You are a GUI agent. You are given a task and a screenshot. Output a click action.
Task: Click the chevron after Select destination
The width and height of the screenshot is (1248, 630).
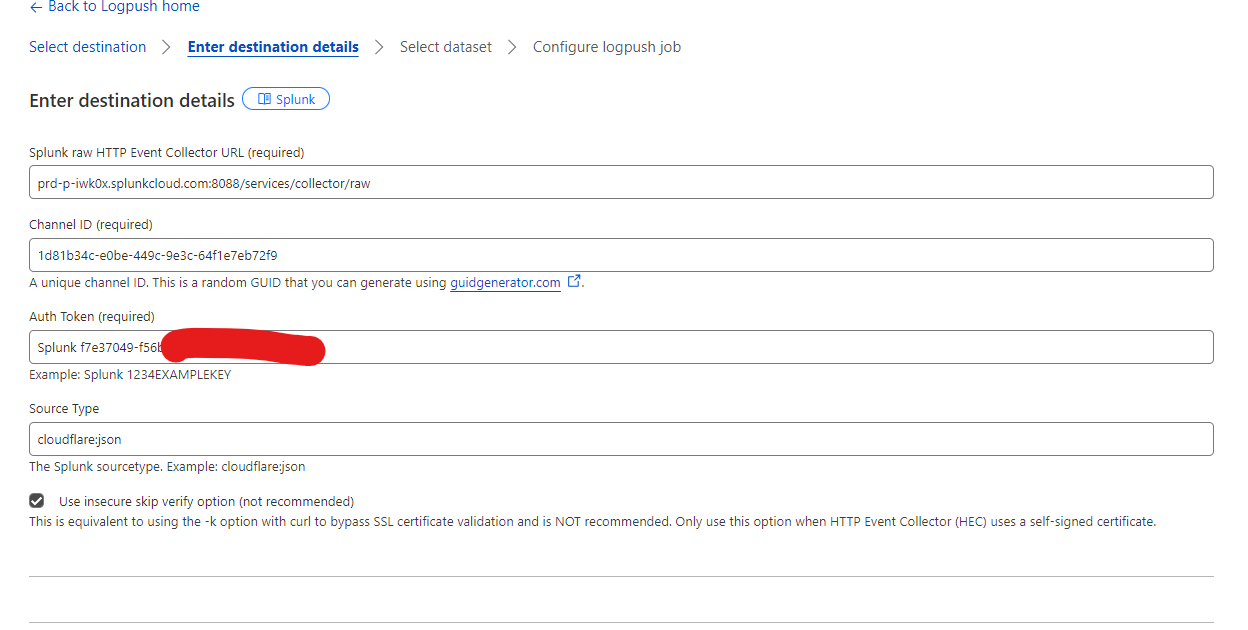click(x=167, y=47)
